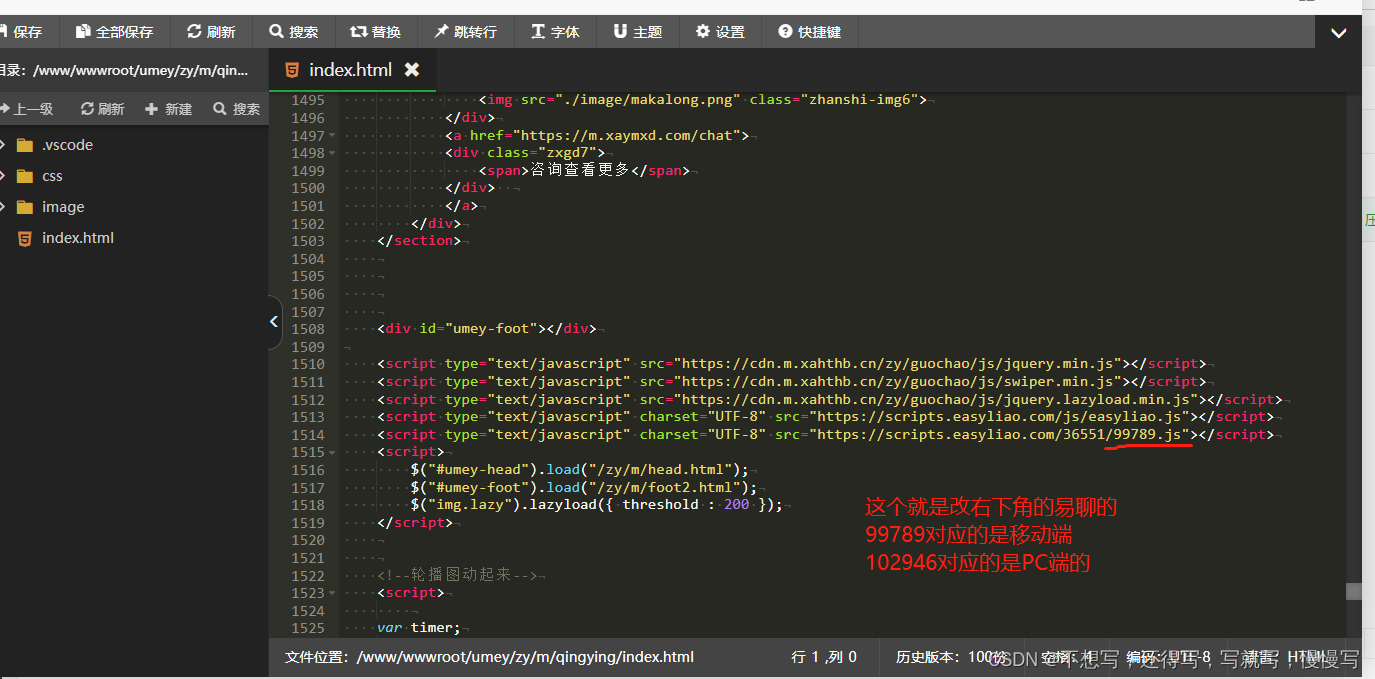Click var timer on line 1525
Screen dimensions: 1375x679
click(x=418, y=628)
